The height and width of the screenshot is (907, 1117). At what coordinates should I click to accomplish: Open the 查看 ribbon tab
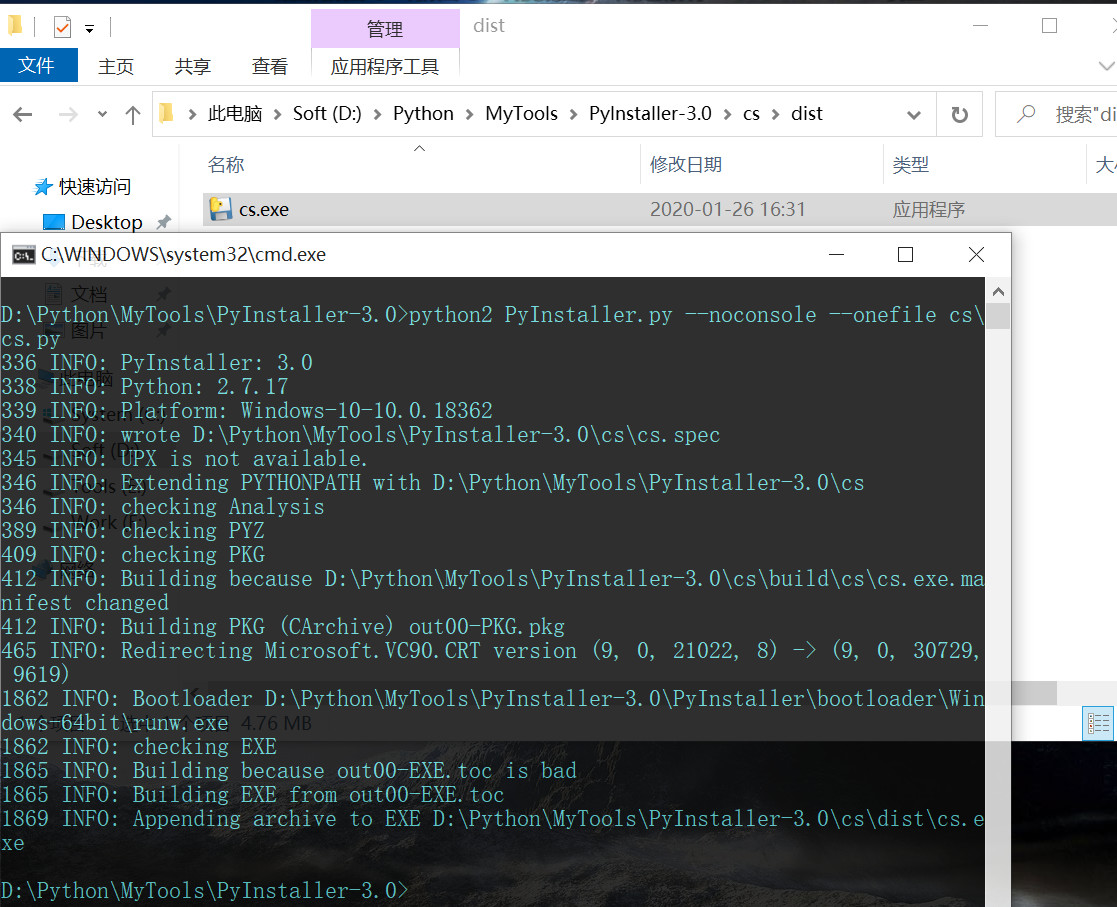pyautogui.click(x=269, y=66)
